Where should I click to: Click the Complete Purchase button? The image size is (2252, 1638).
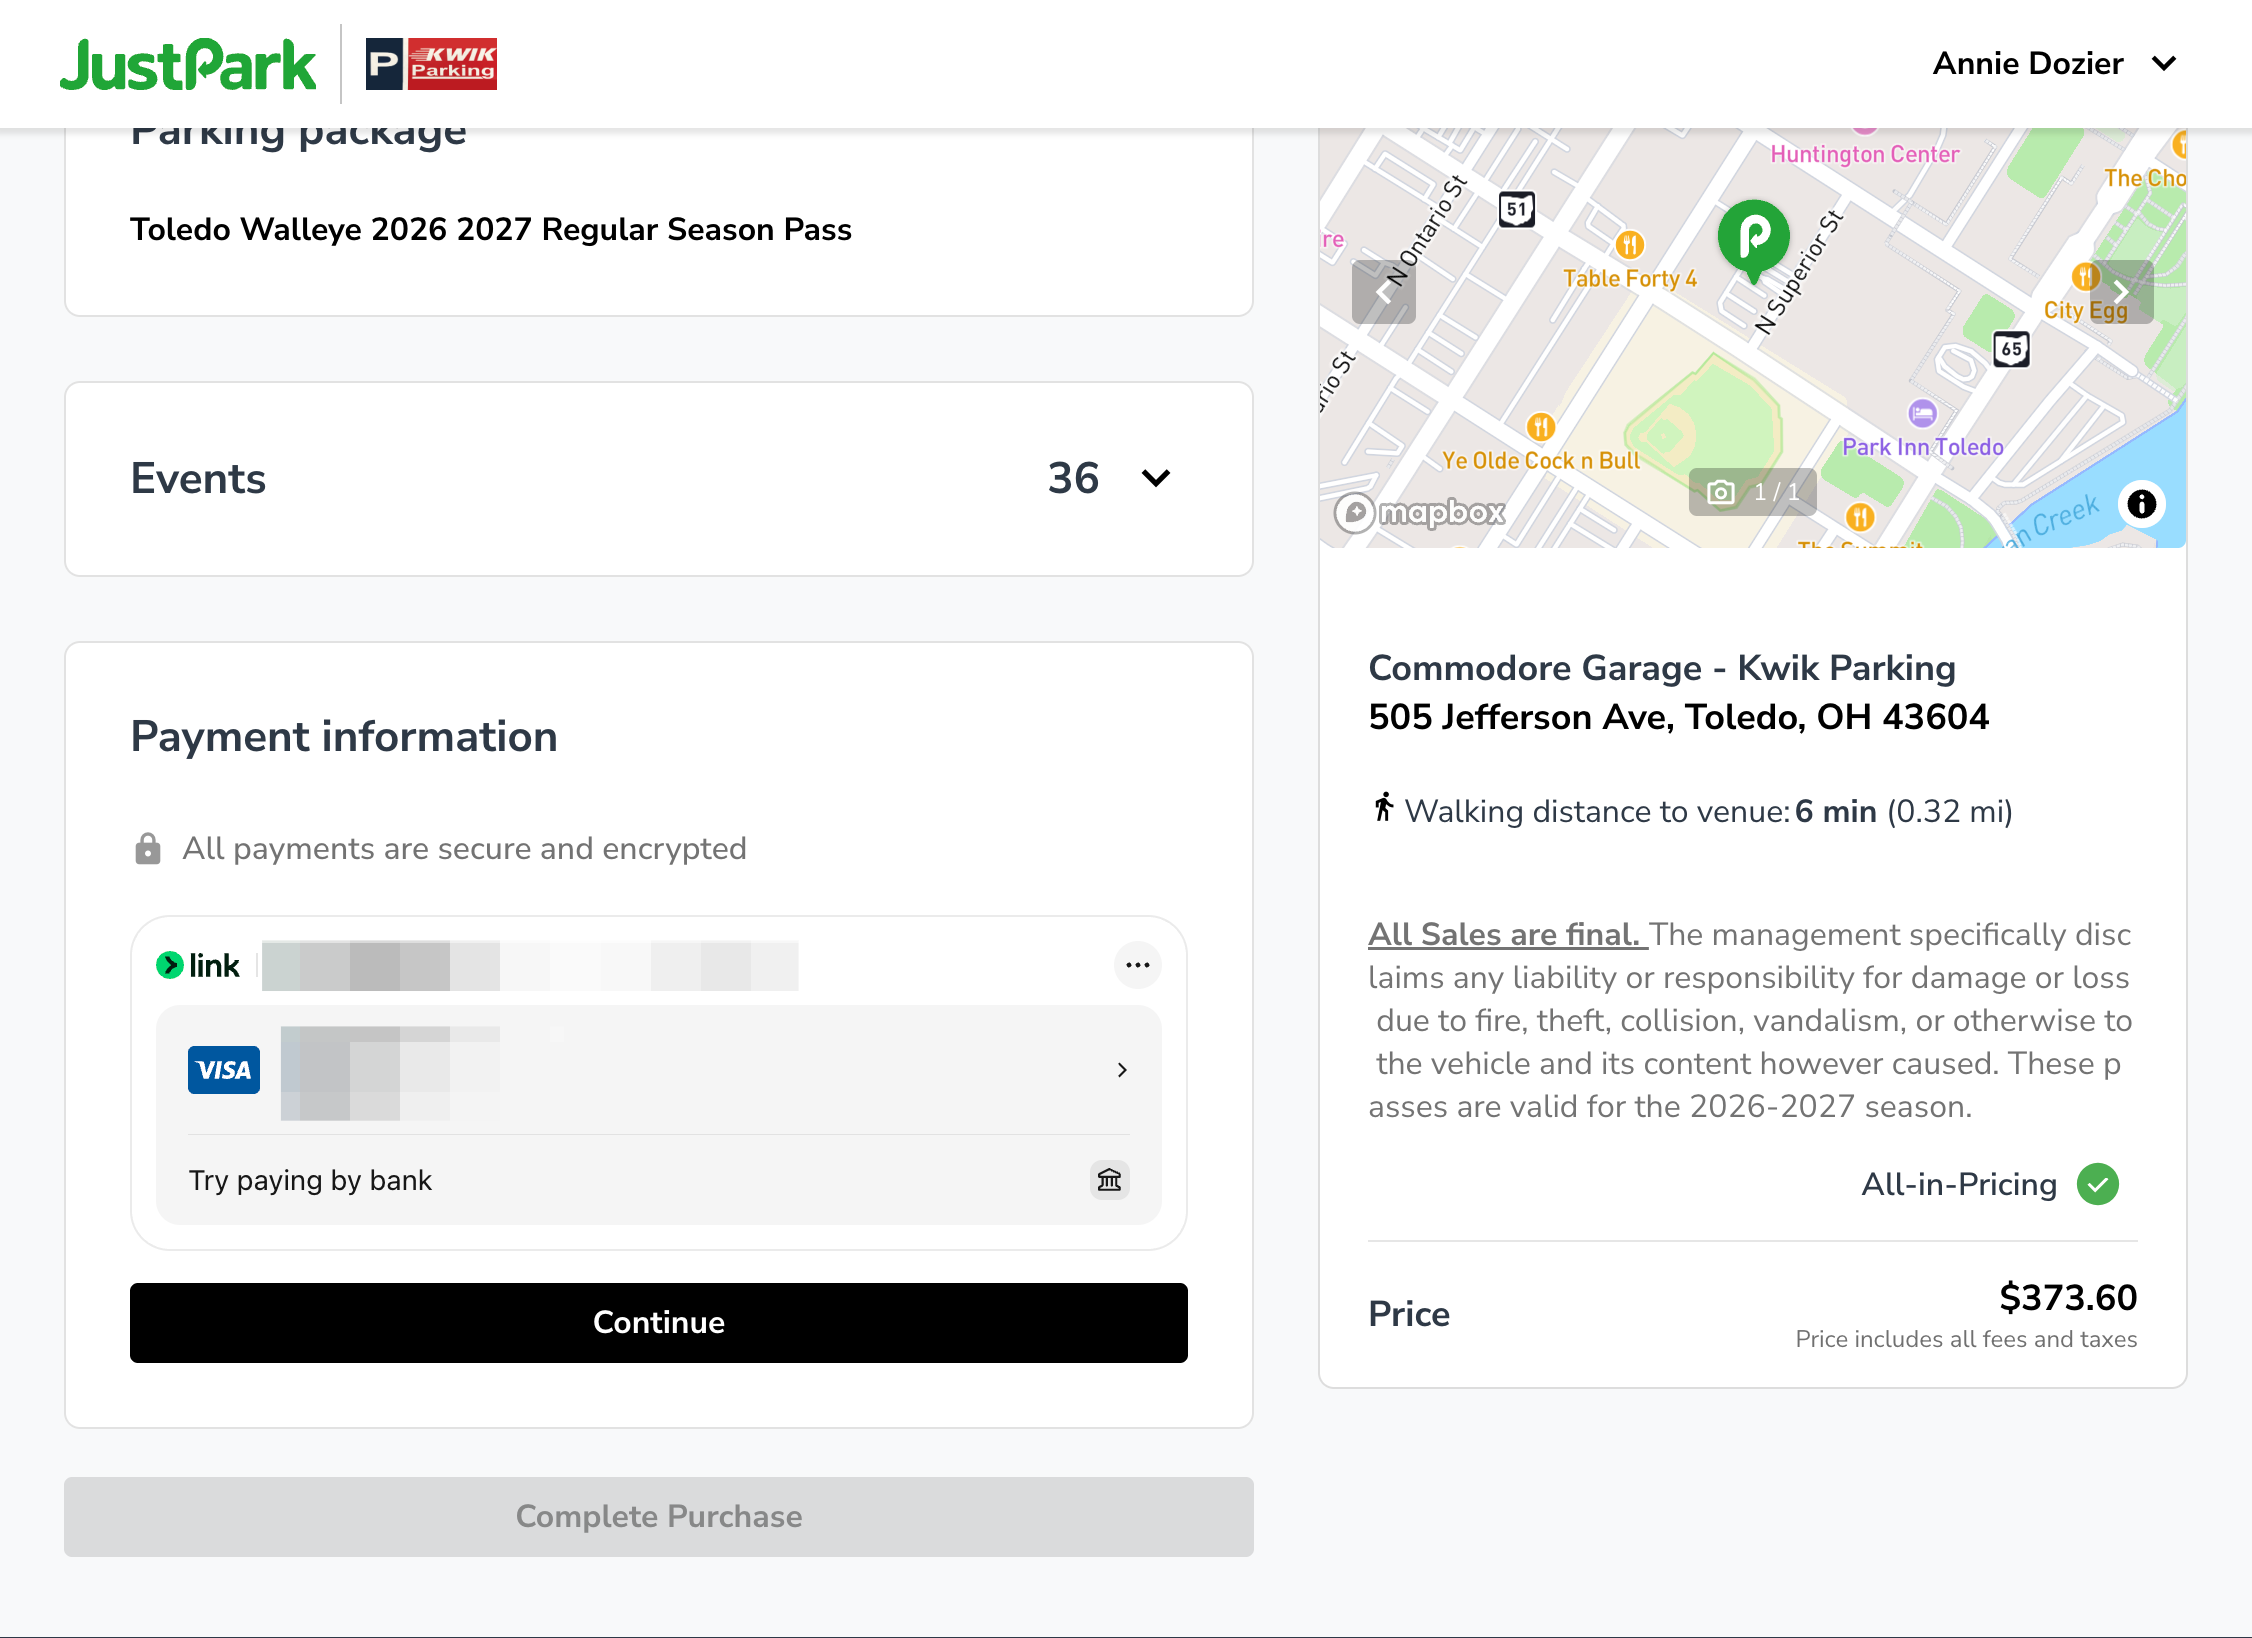pyautogui.click(x=659, y=1516)
